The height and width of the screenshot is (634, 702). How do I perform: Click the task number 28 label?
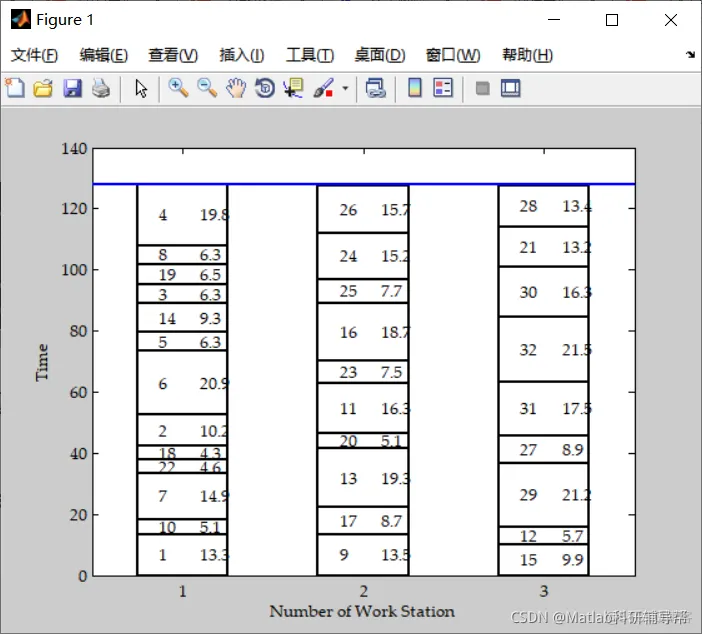coord(528,206)
